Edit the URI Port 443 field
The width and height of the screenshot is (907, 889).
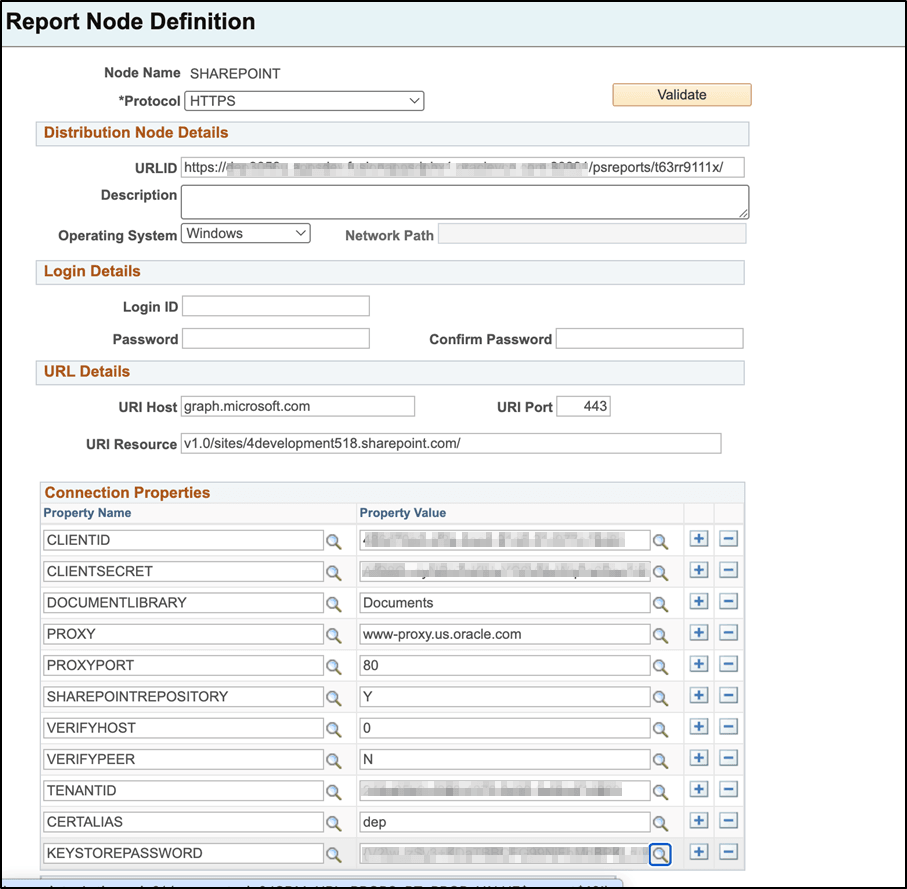584,406
